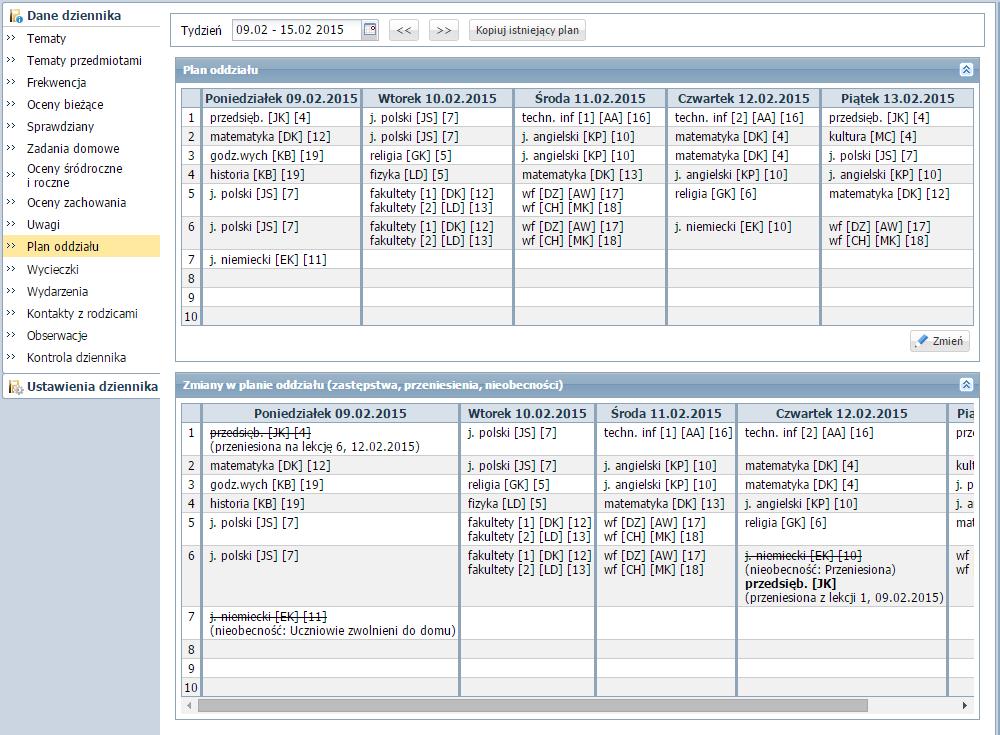The height and width of the screenshot is (735, 1000).
Task: Click '(przeniesiona z lekcji 1, 09.02.2015)' note
Action: tap(844, 598)
